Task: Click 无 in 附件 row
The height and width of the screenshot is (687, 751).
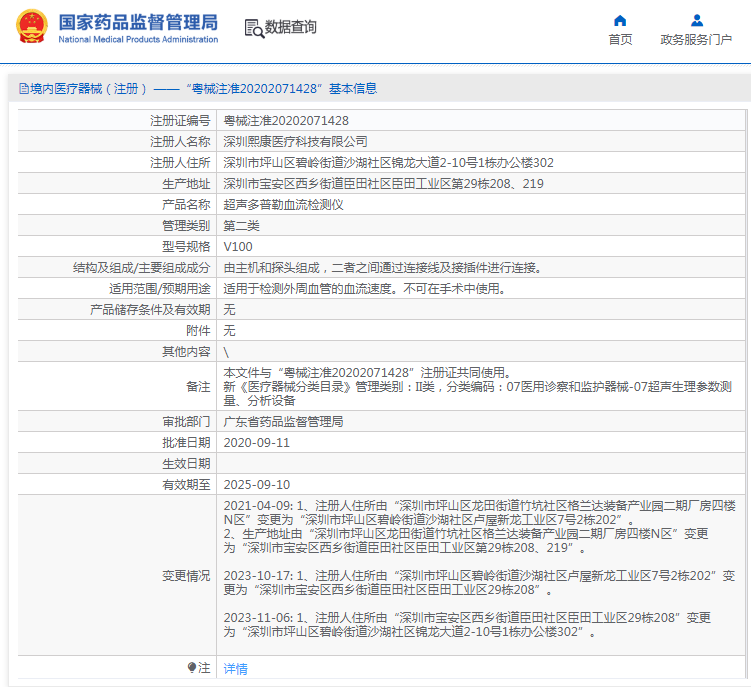Action: point(229,331)
